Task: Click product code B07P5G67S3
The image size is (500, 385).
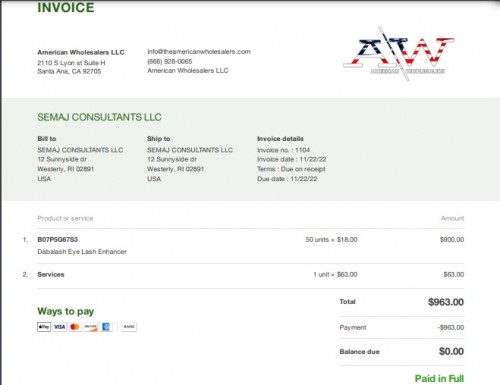Action: (58, 240)
